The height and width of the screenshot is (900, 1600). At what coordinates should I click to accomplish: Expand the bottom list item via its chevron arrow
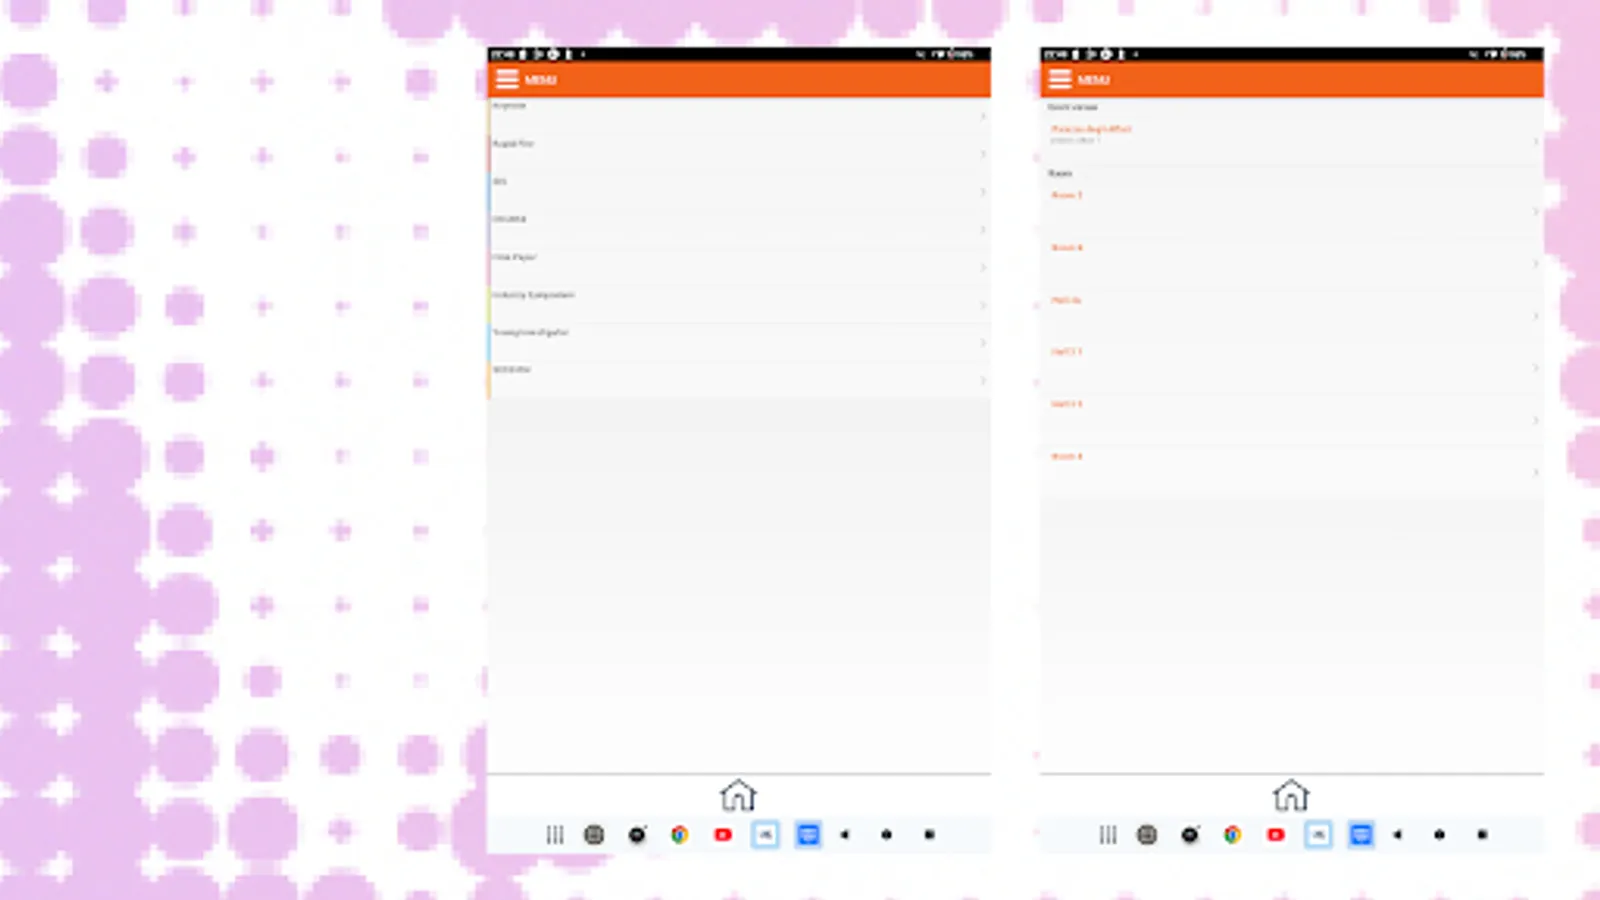click(982, 380)
